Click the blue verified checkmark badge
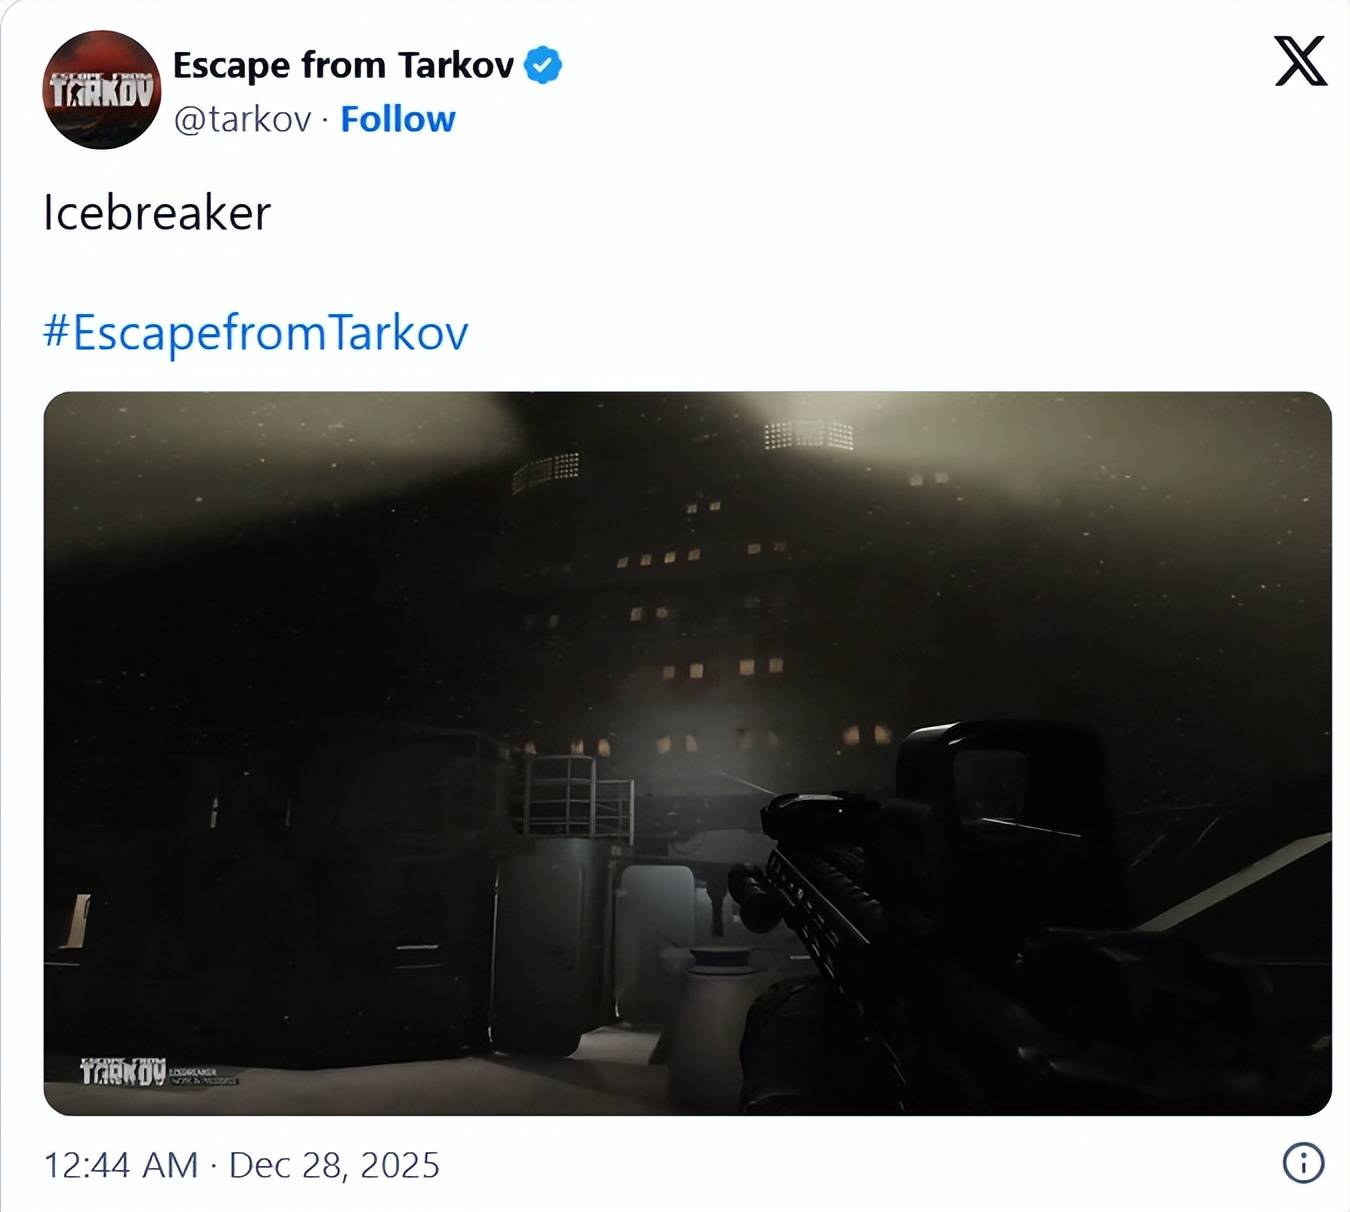 coord(543,65)
